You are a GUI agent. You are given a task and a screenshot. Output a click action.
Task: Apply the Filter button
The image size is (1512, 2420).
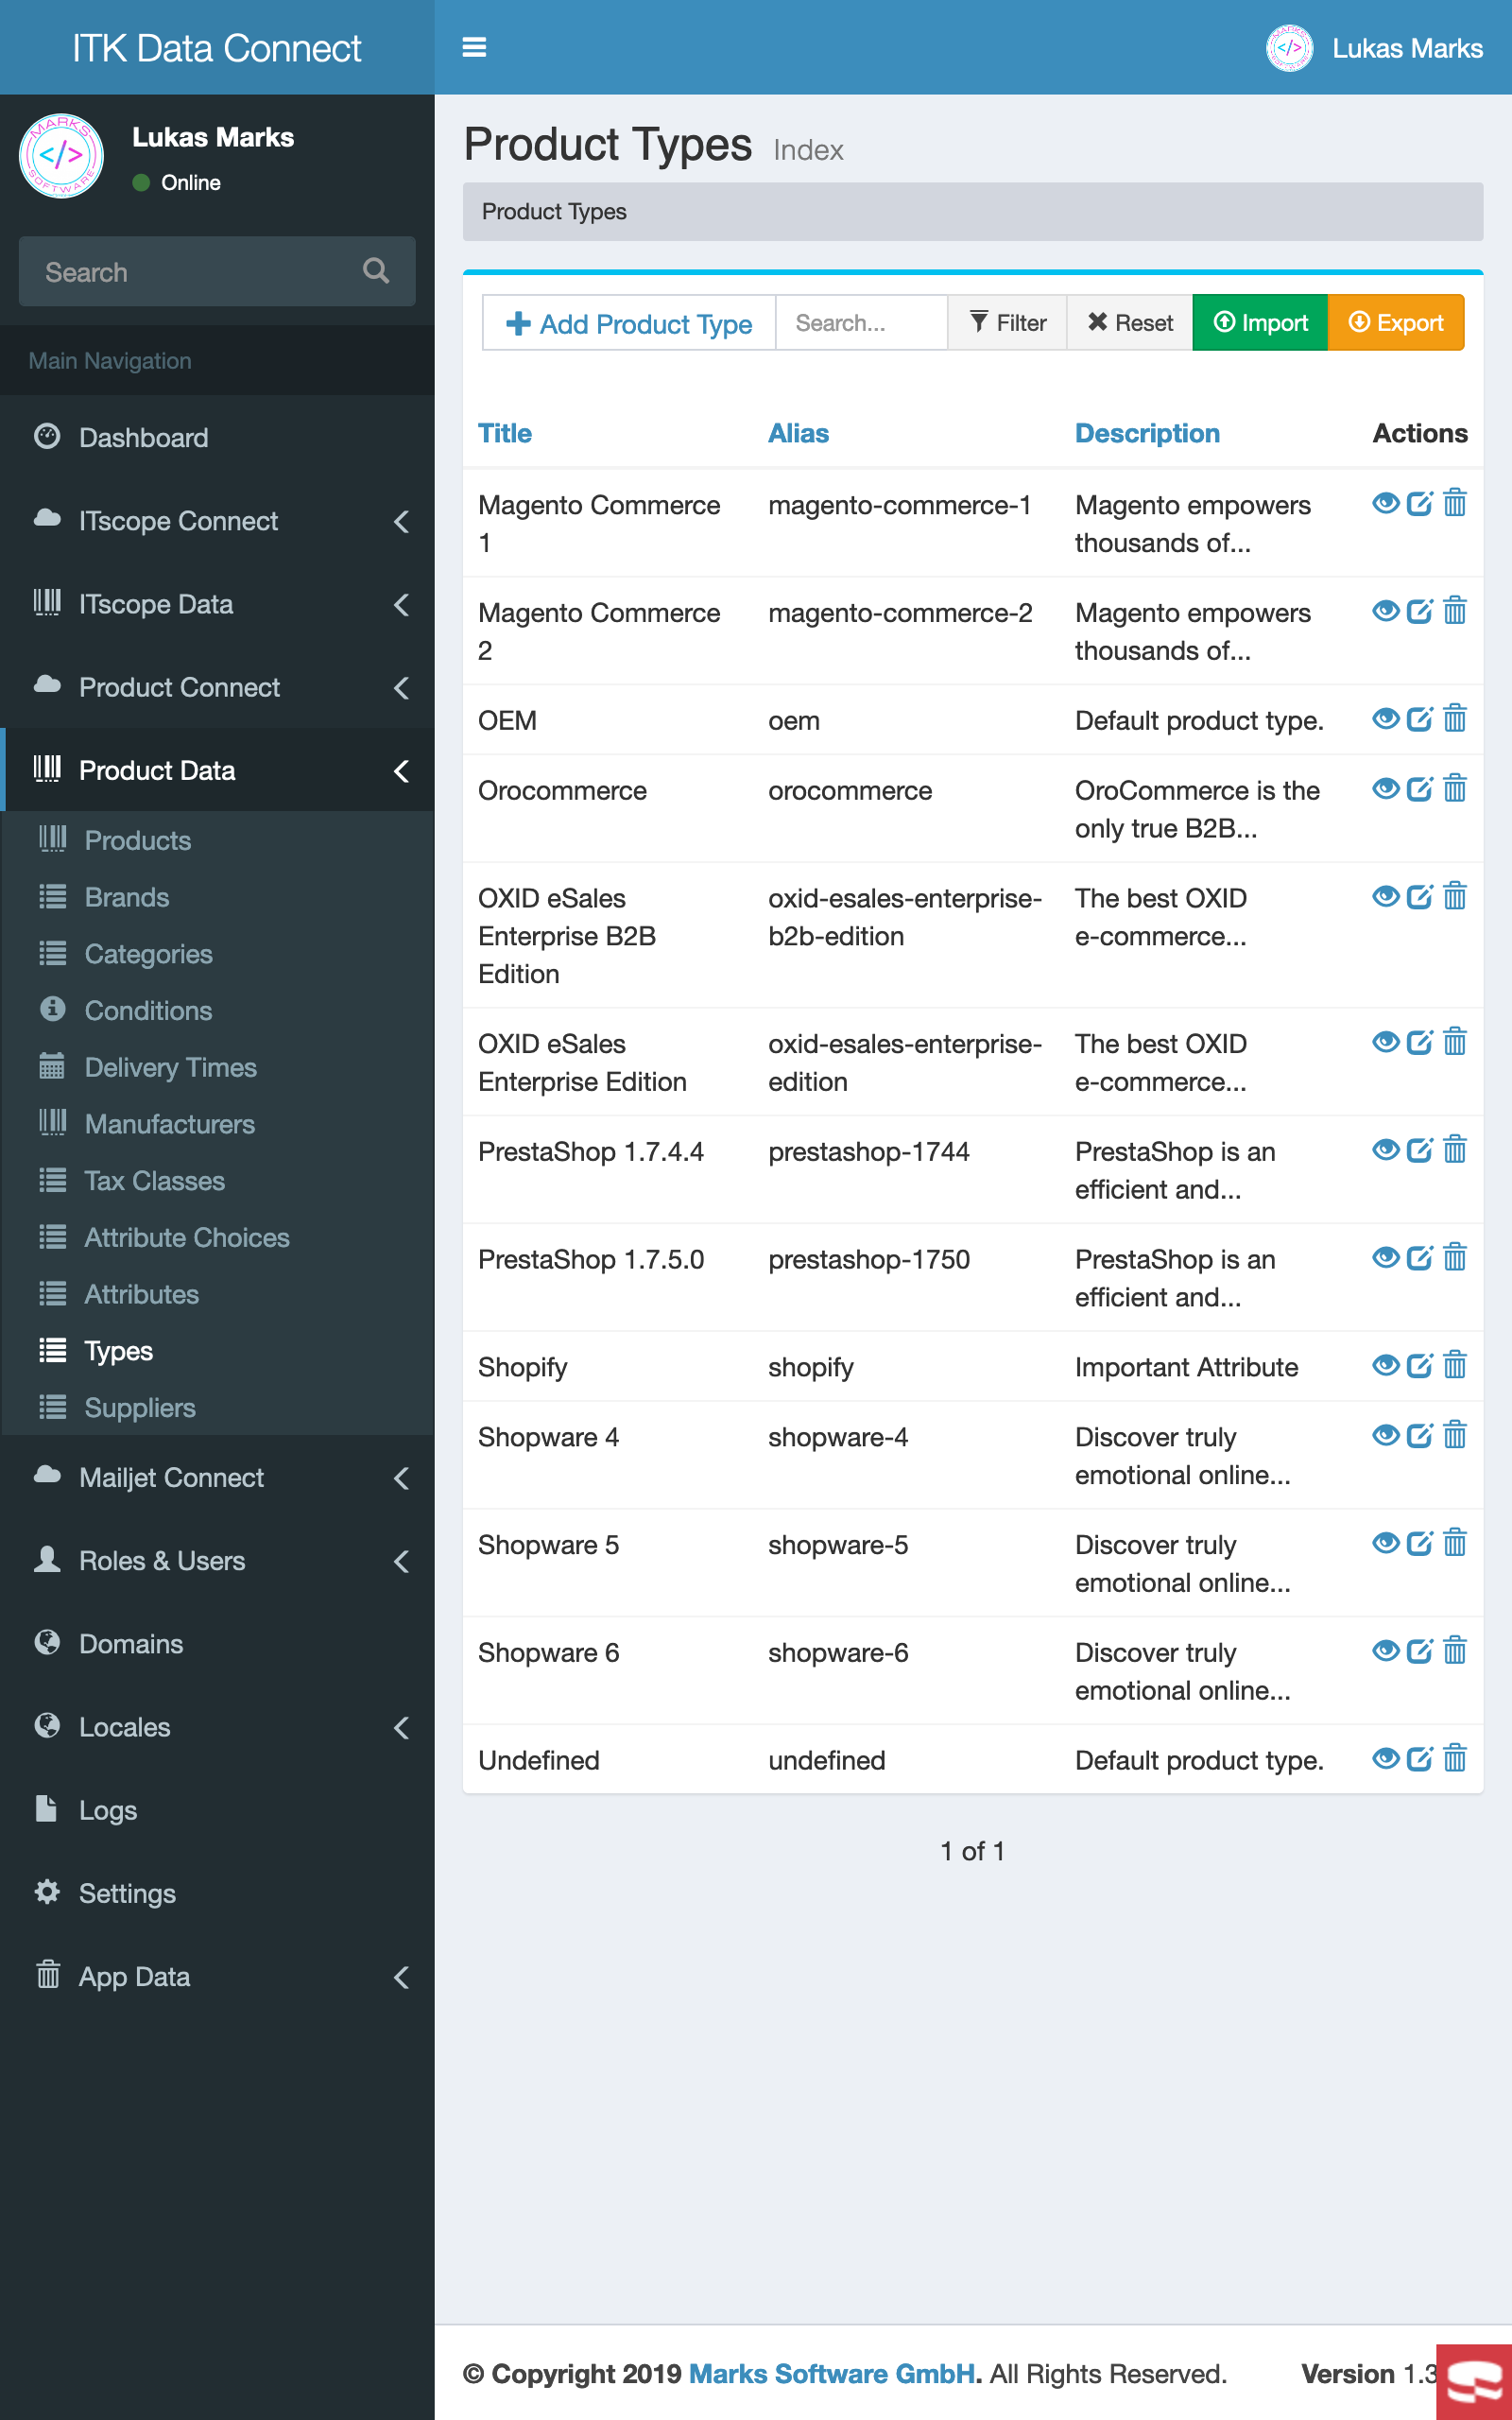coord(1007,323)
